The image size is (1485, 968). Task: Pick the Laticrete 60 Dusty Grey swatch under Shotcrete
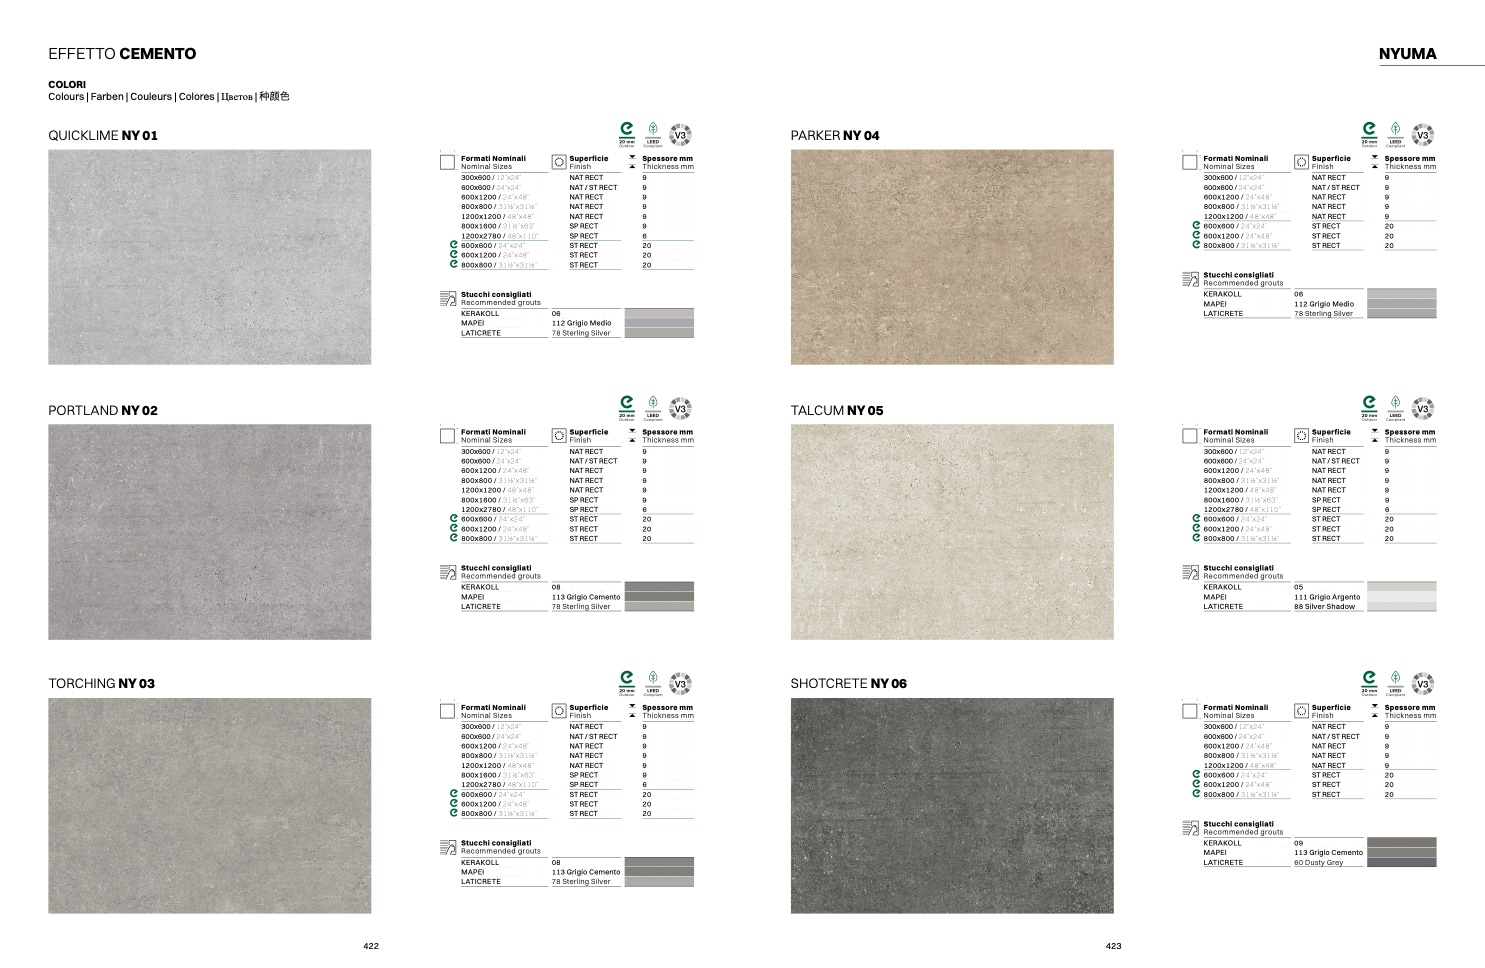click(x=1401, y=862)
